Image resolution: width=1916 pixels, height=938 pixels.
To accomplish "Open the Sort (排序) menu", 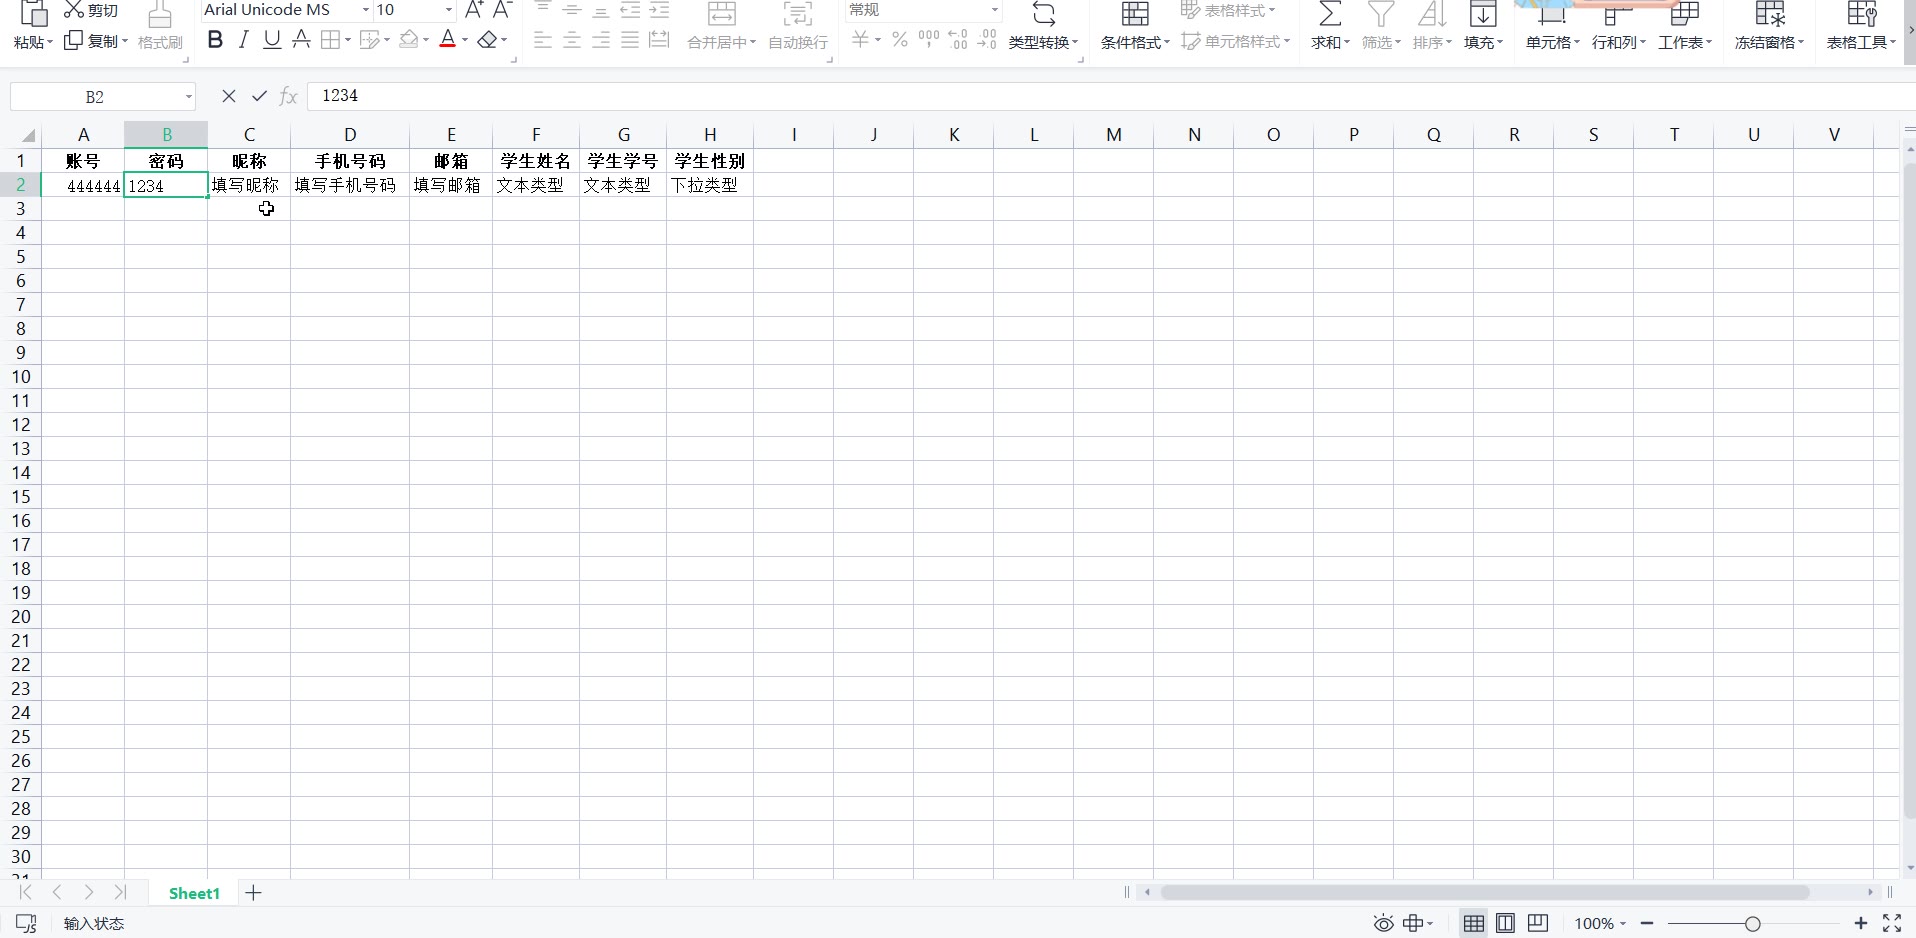I will tap(1432, 27).
